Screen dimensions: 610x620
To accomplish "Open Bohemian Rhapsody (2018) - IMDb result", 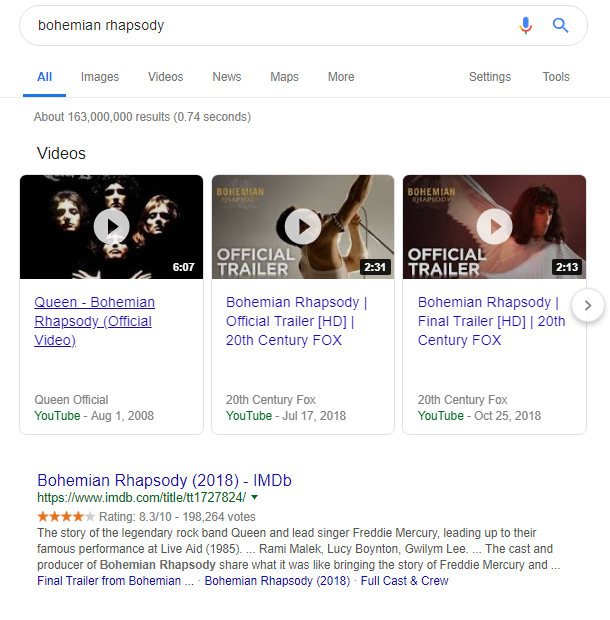I will [164, 480].
